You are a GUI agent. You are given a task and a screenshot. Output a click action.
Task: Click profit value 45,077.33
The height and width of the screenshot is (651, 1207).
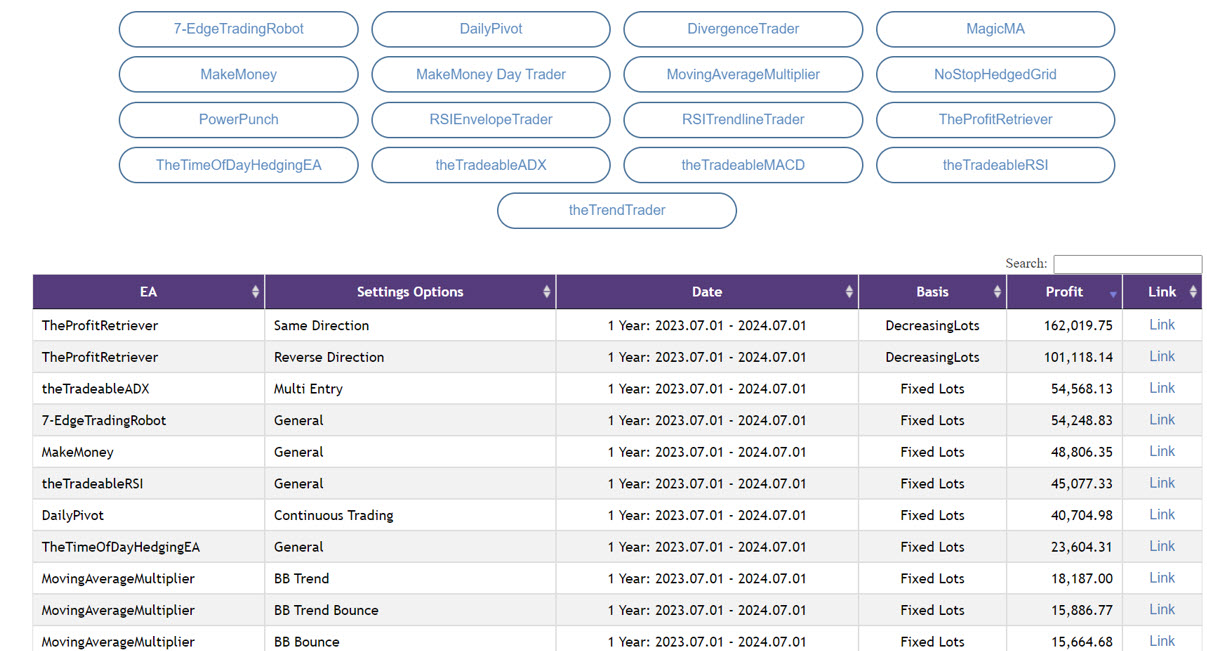tap(1082, 484)
